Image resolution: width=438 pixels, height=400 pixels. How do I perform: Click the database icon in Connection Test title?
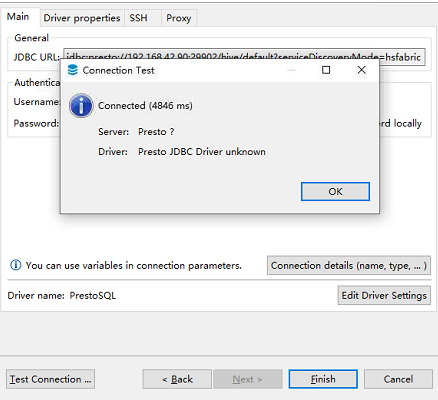tap(72, 70)
